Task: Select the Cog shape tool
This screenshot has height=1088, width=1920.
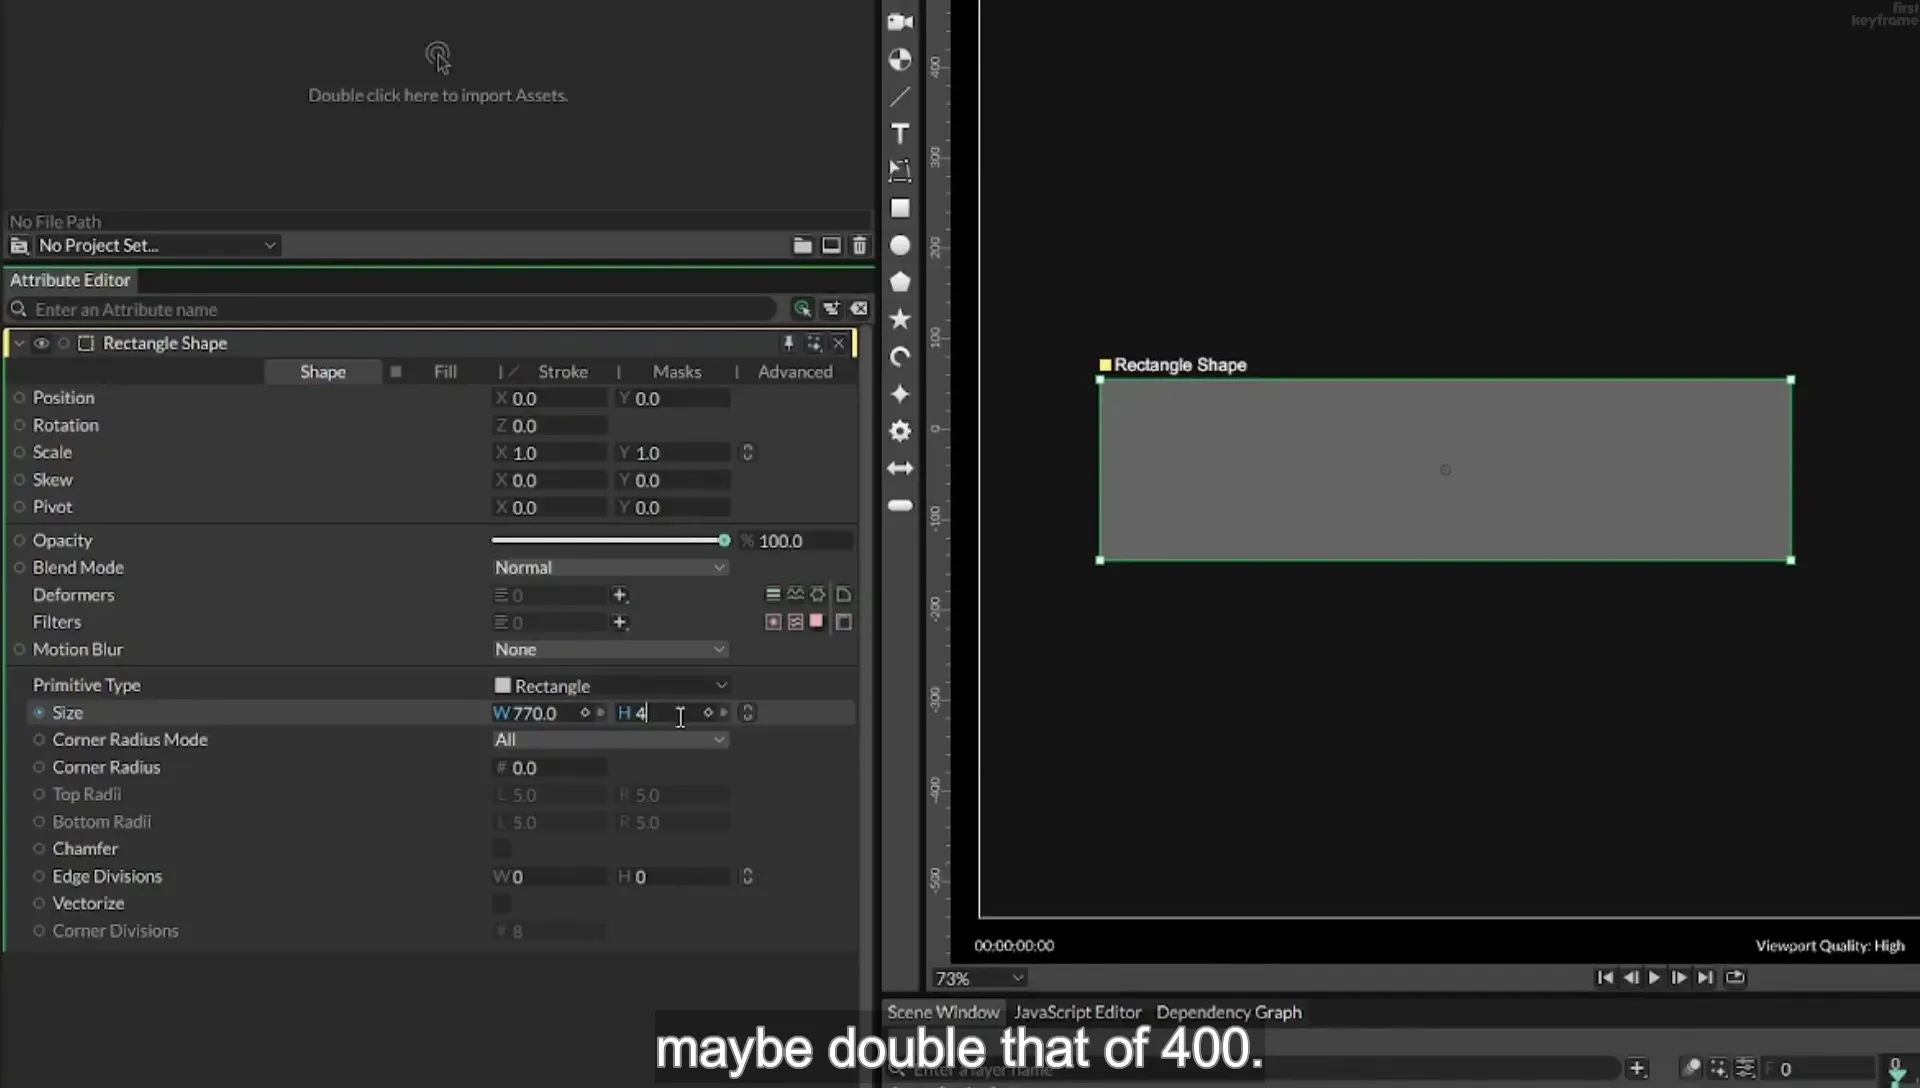Action: click(x=900, y=431)
